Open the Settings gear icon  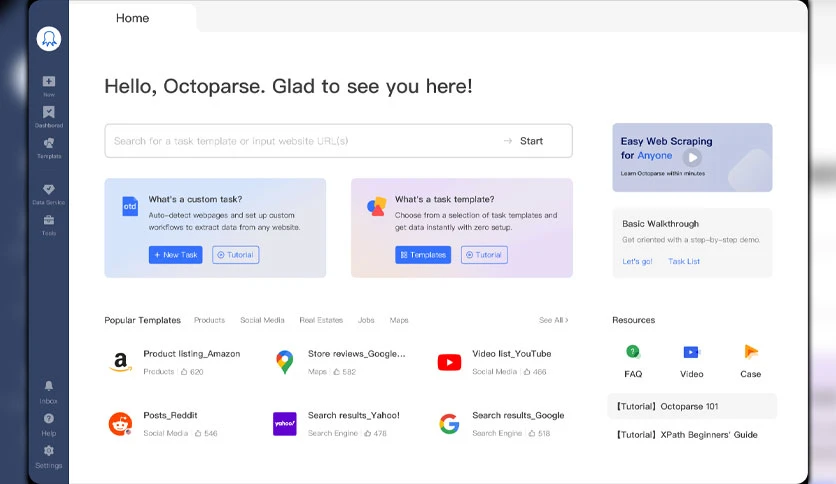tap(49, 451)
